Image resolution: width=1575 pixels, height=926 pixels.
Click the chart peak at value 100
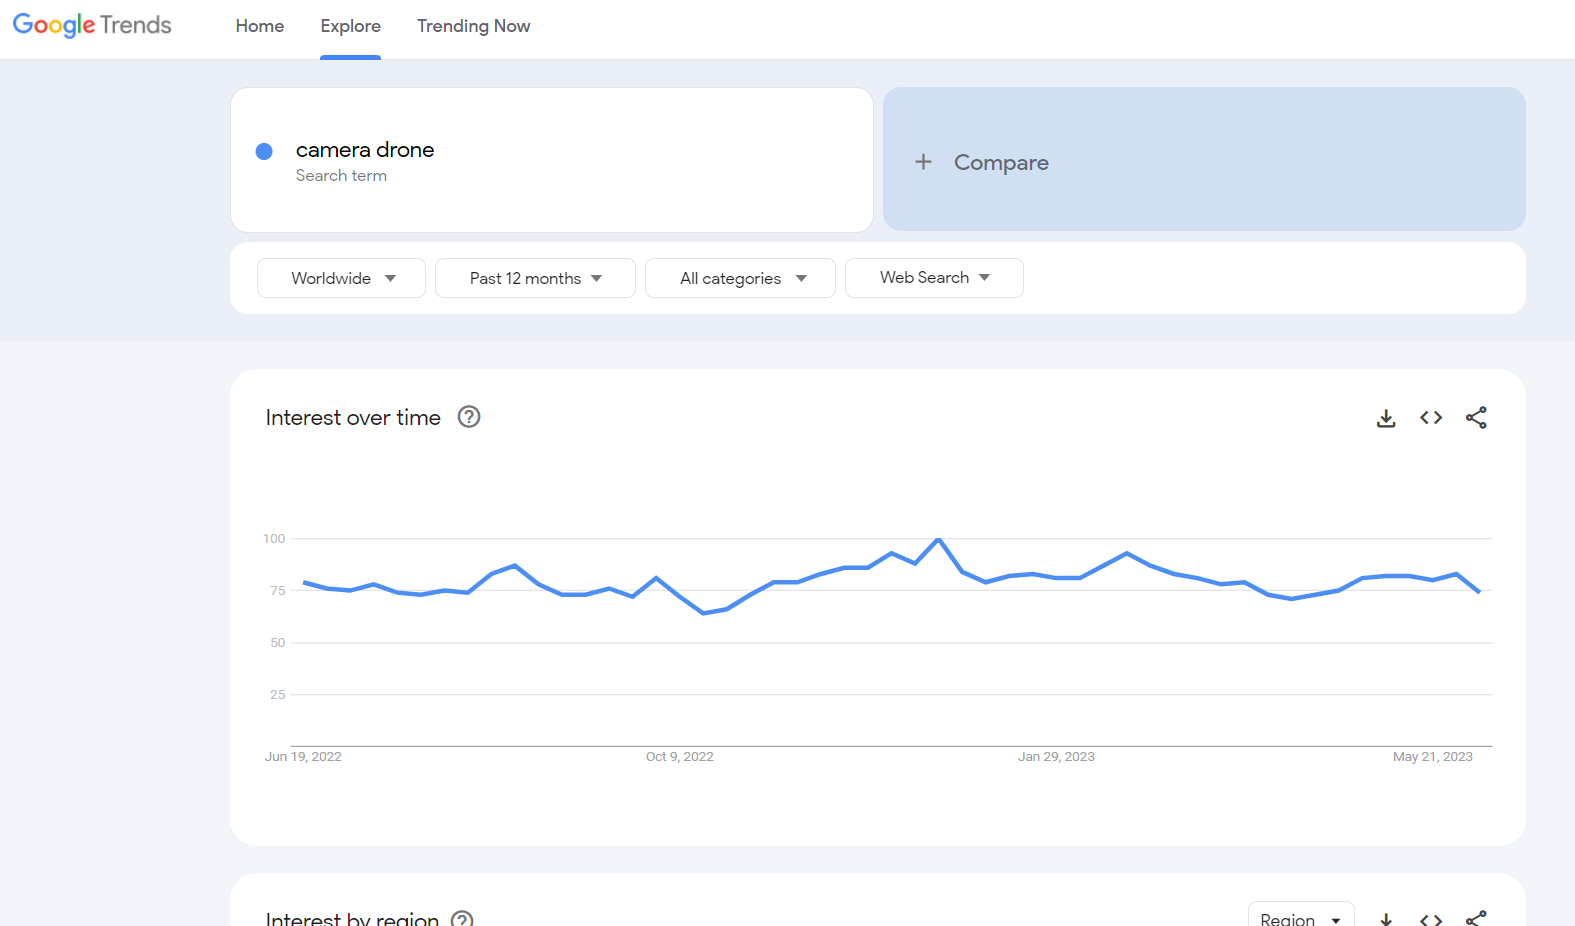tap(938, 540)
